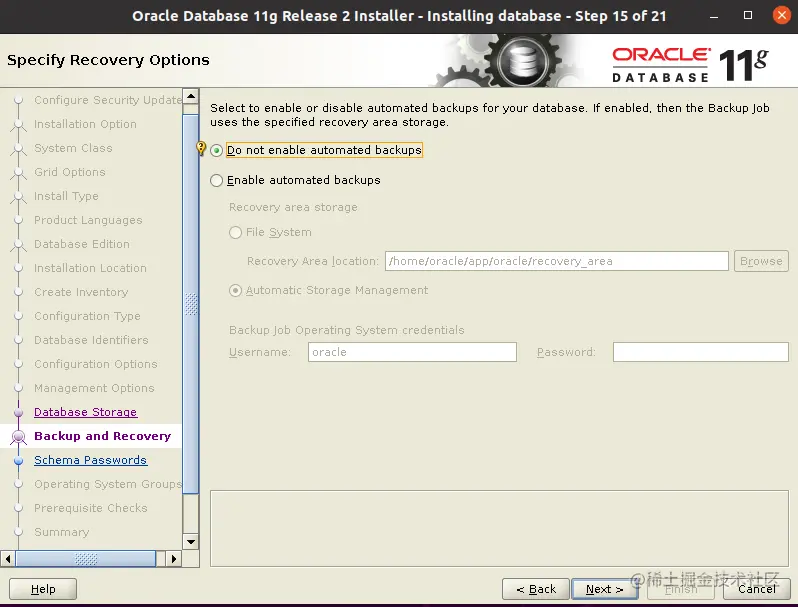
Task: Close the installer with the orange X
Action: 781,15
